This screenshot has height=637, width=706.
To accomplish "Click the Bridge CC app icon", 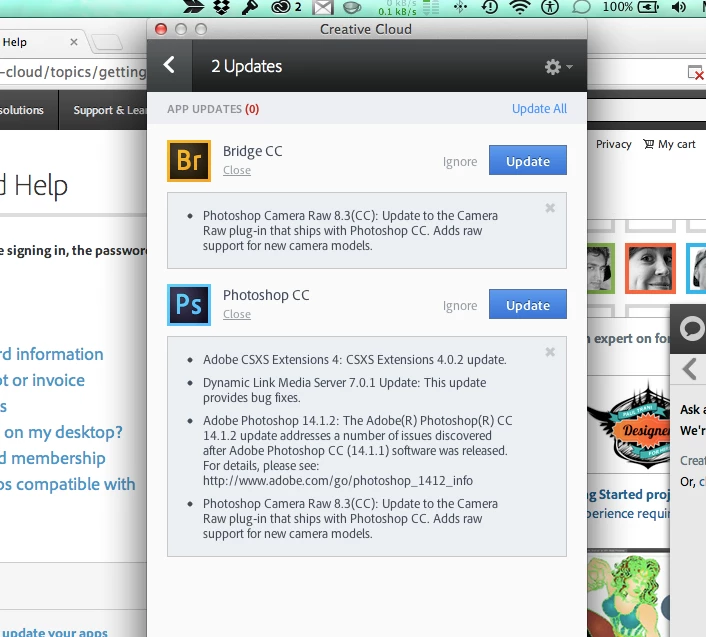I will 189,161.
